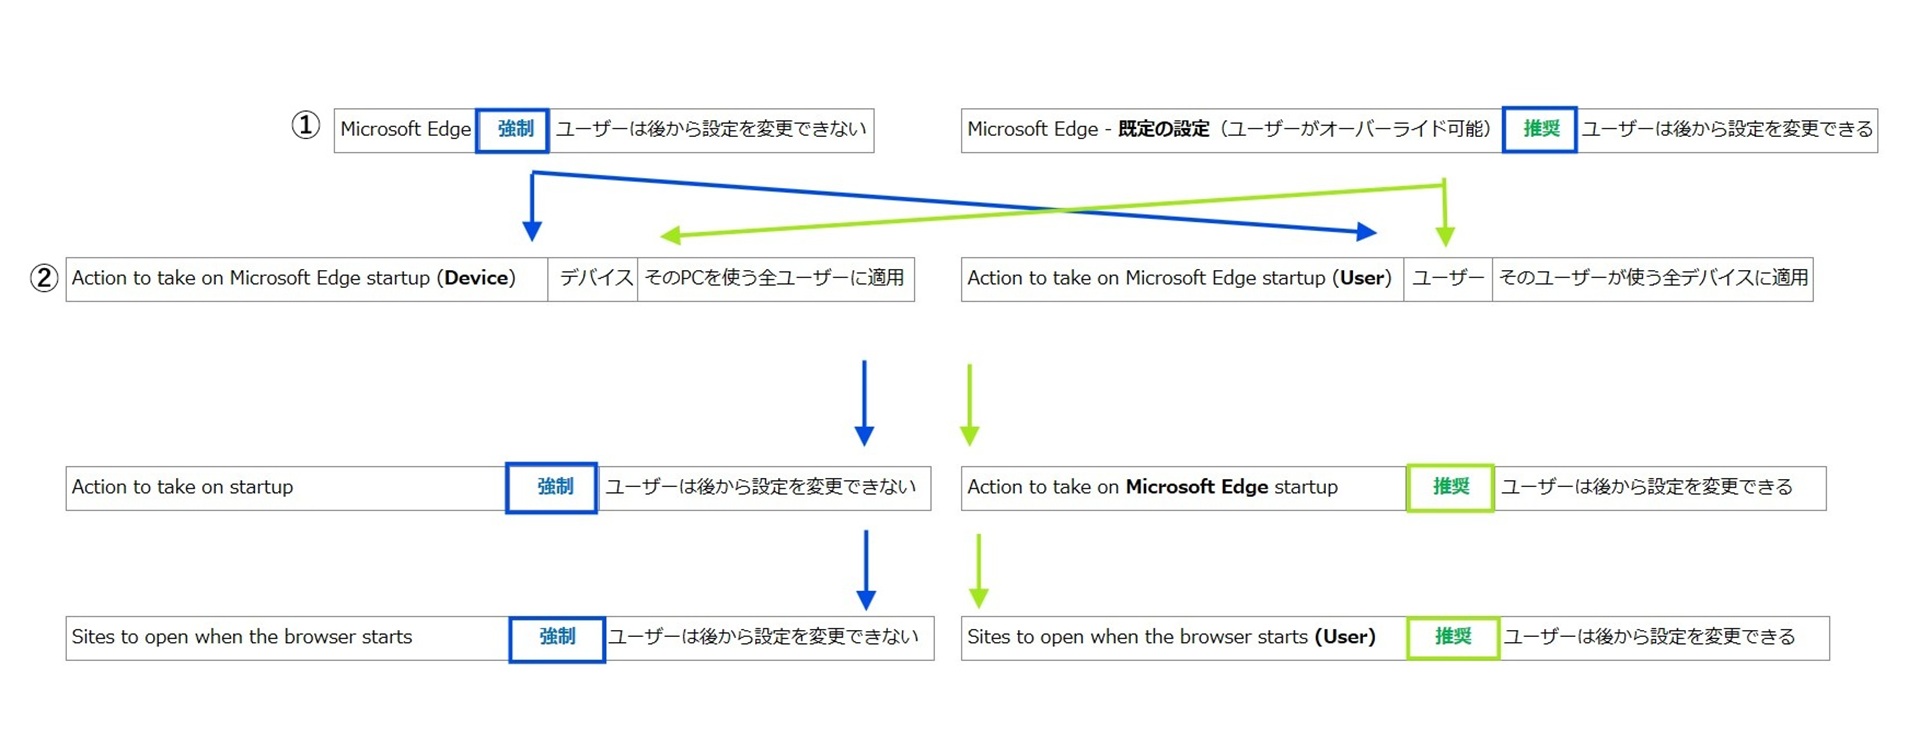Screen dimensions: 1920x744
Task: Select the 強制 badge beside 'Microsoft Edge'
Action: pos(513,130)
